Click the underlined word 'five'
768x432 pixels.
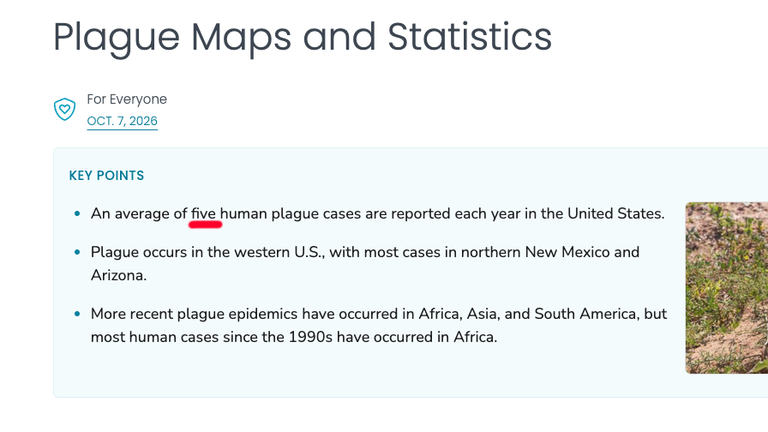[203, 214]
